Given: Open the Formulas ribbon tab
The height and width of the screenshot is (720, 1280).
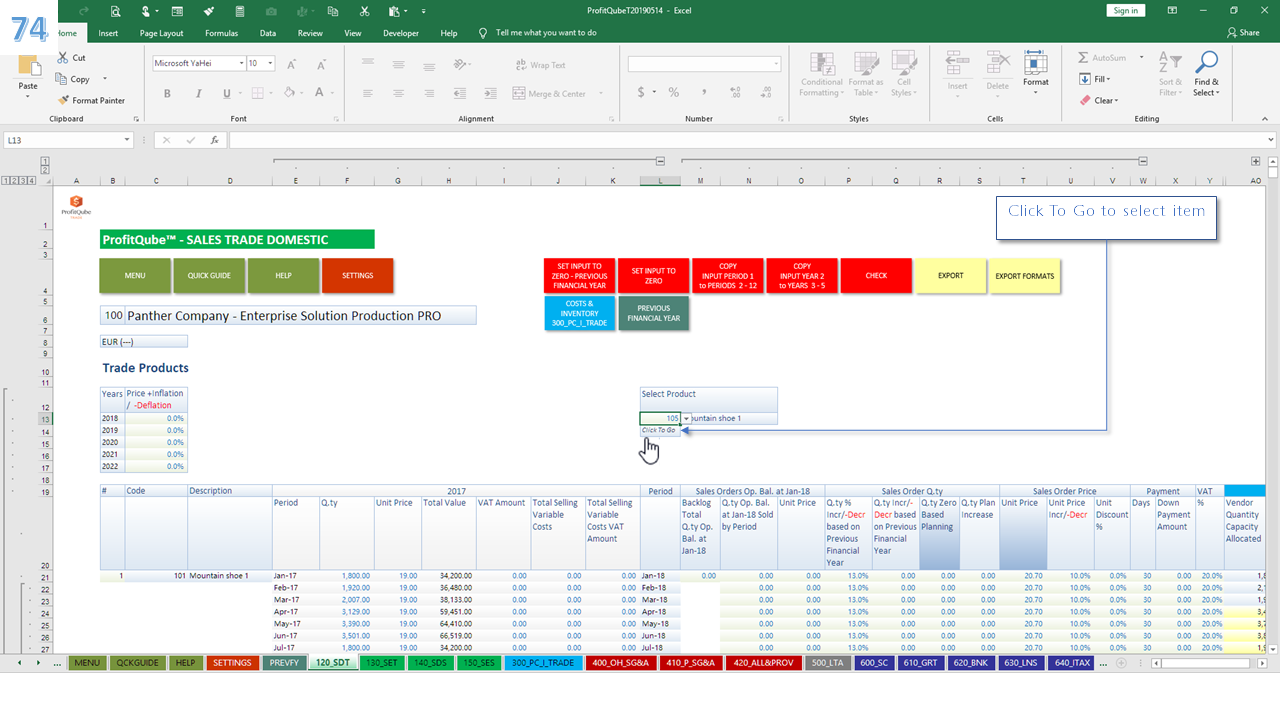Looking at the screenshot, I should 221,33.
